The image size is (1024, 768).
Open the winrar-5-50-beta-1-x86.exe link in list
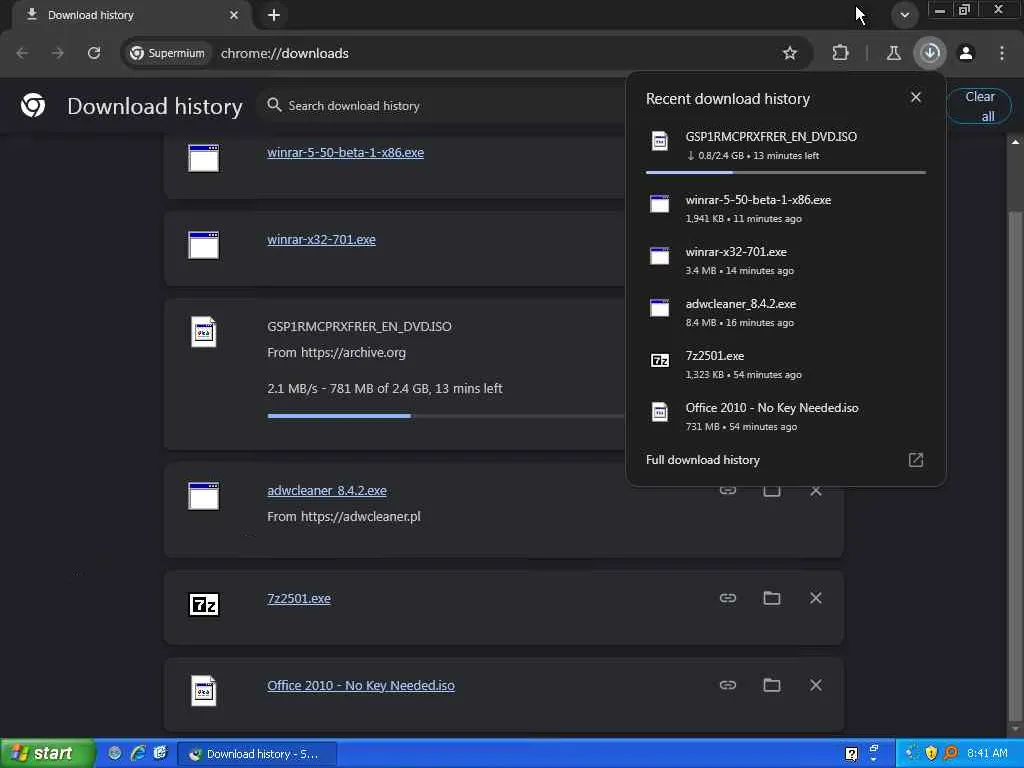[345, 153]
